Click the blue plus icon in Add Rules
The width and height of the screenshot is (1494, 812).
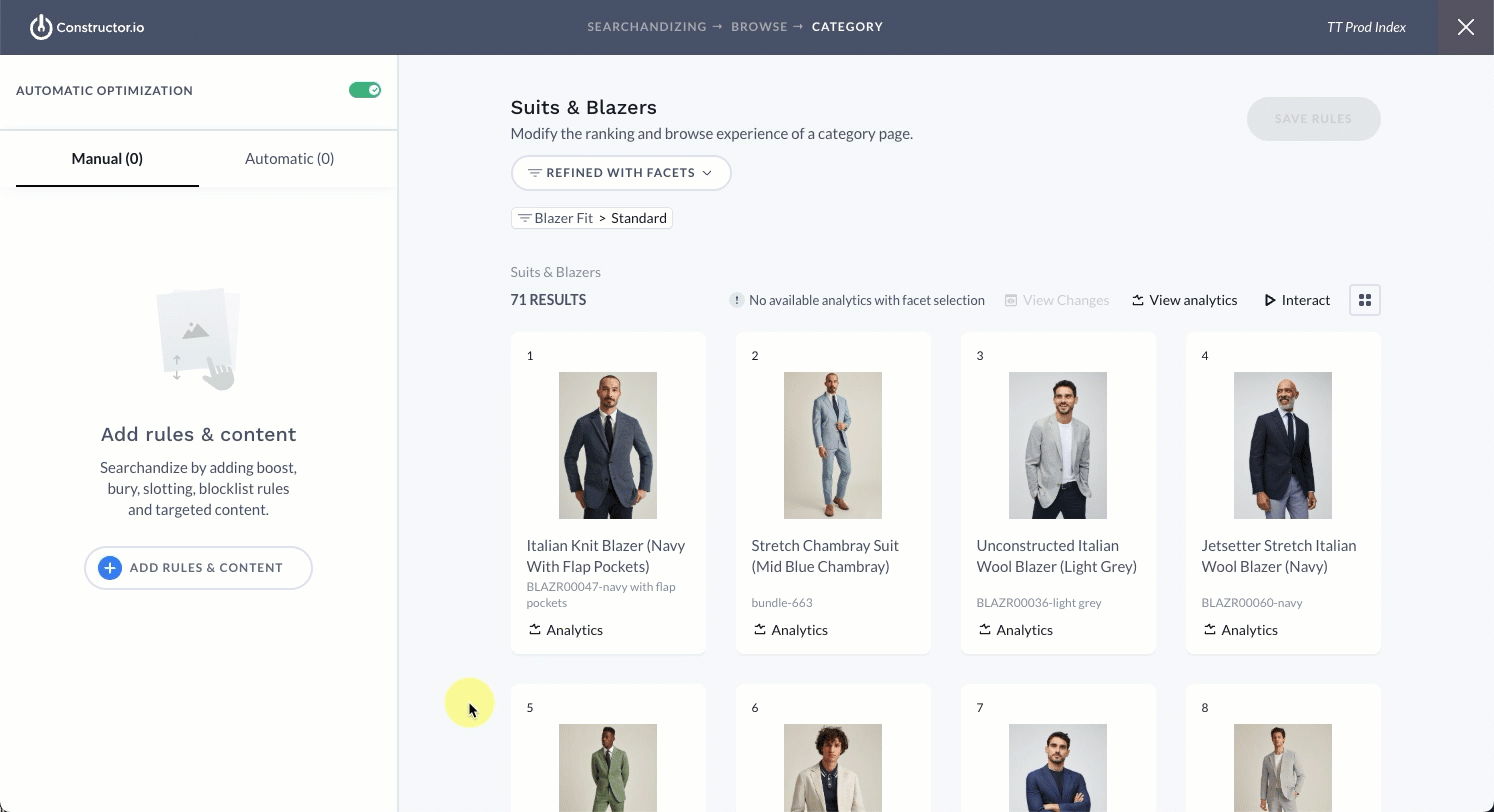110,568
